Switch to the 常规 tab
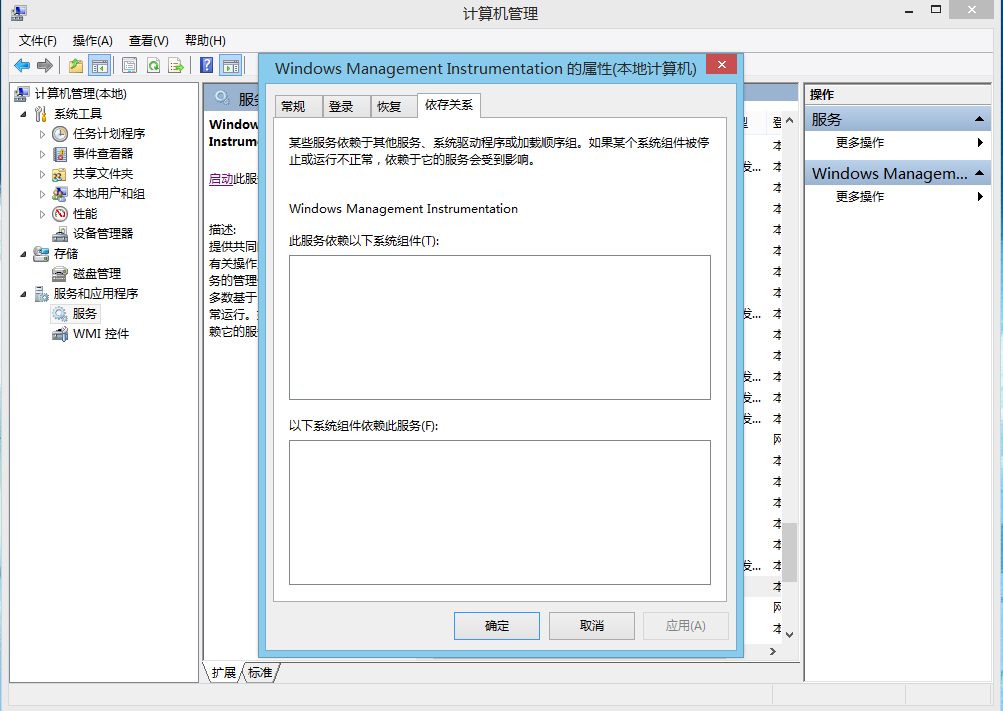 (298, 106)
